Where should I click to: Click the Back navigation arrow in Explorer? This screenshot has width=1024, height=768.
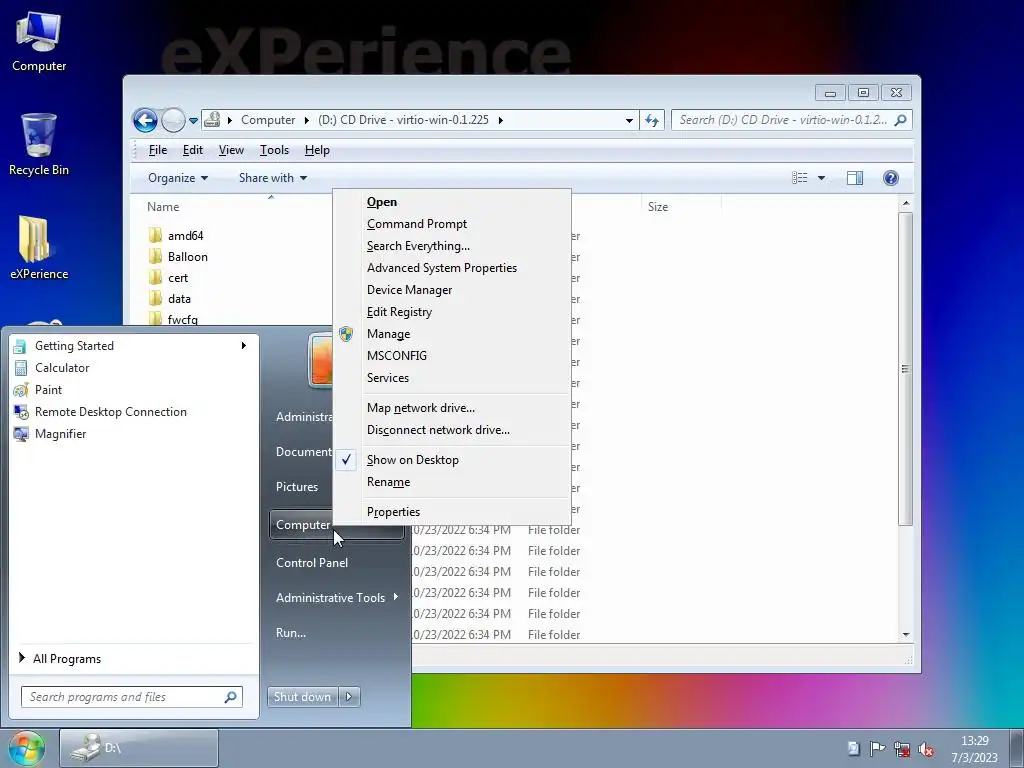[x=145, y=120]
